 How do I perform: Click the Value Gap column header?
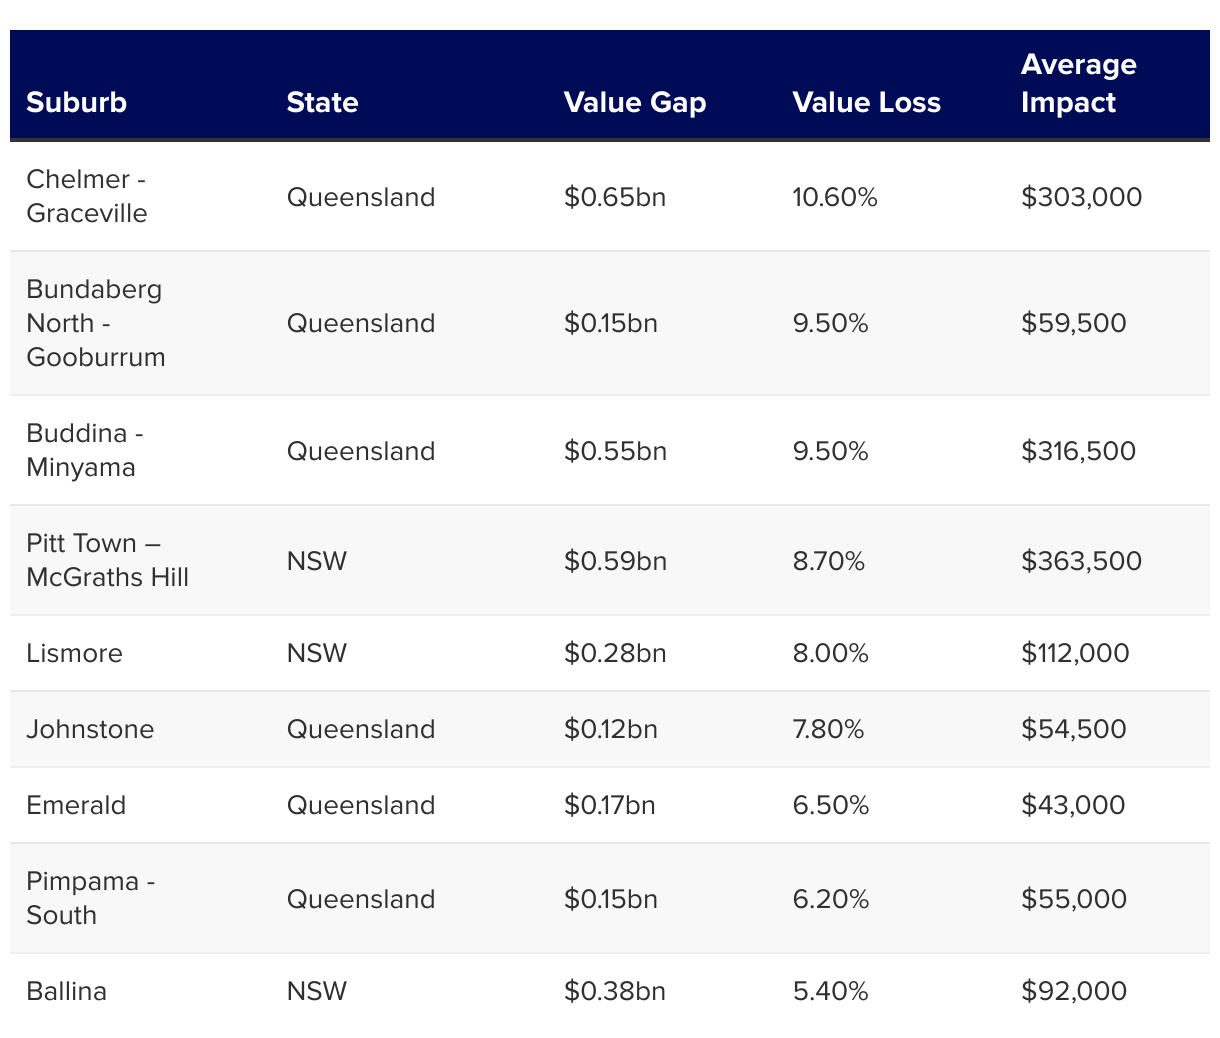635,102
